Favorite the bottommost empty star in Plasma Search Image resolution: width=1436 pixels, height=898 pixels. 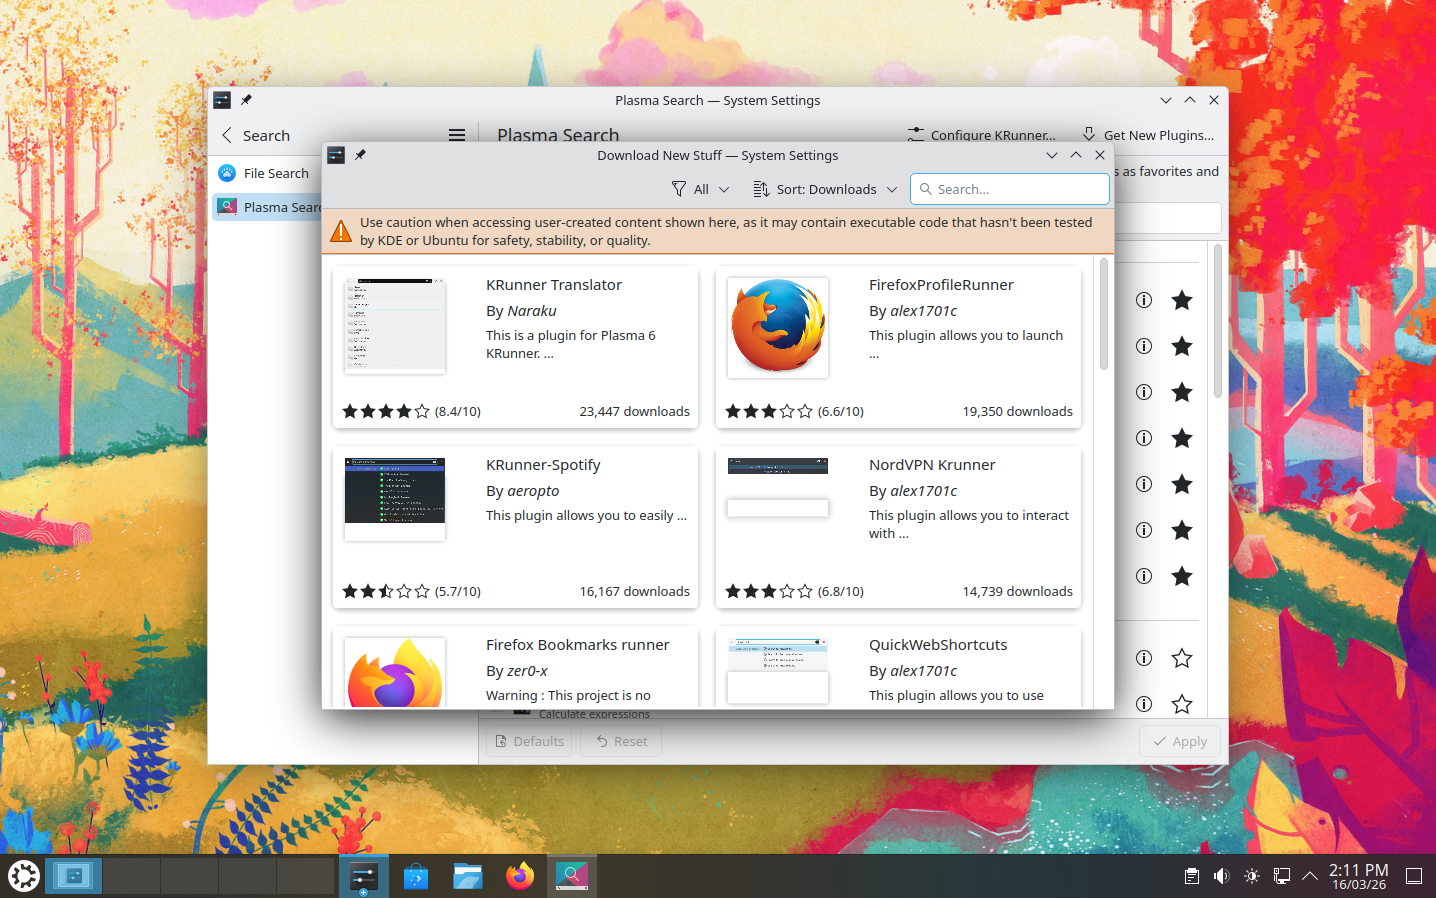tap(1182, 704)
